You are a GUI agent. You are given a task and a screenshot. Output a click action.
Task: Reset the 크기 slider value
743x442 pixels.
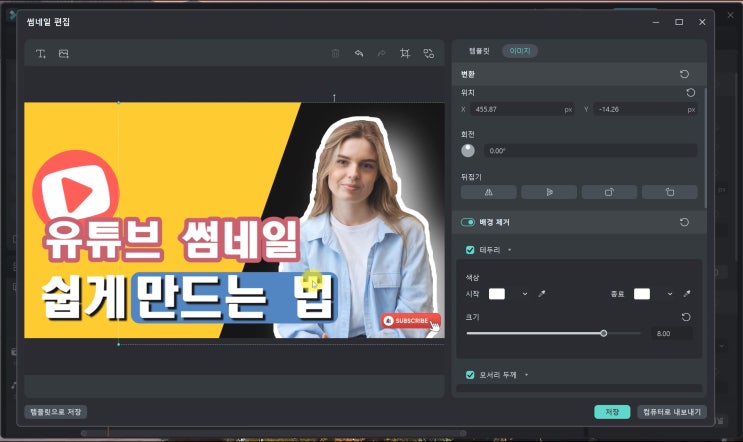(x=686, y=317)
